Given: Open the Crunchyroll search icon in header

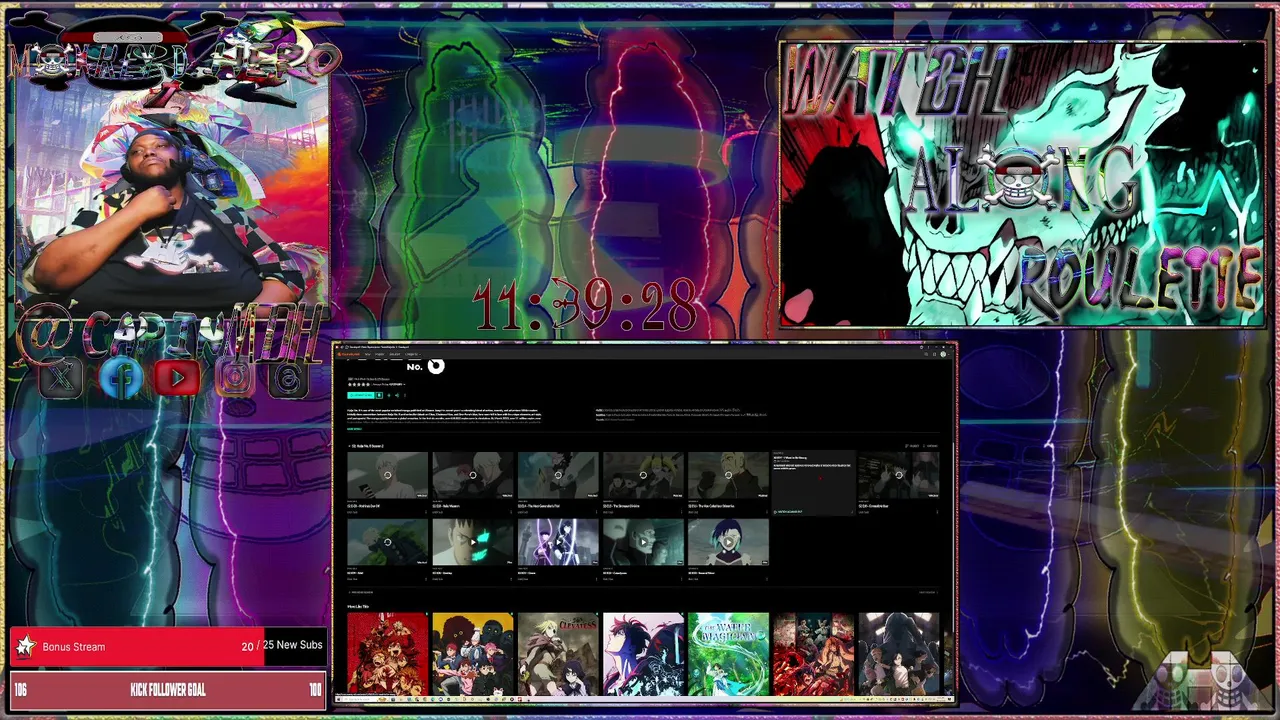Looking at the screenshot, I should click(x=926, y=354).
